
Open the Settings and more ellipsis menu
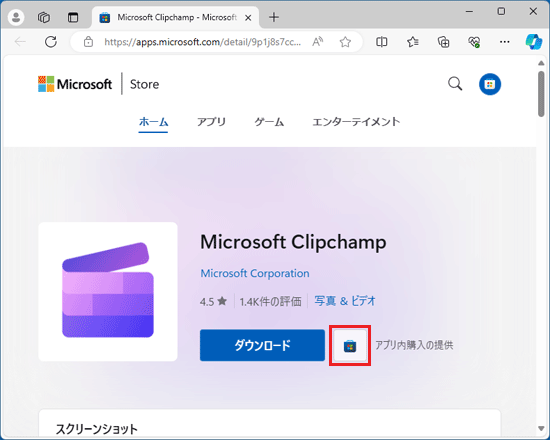[504, 42]
